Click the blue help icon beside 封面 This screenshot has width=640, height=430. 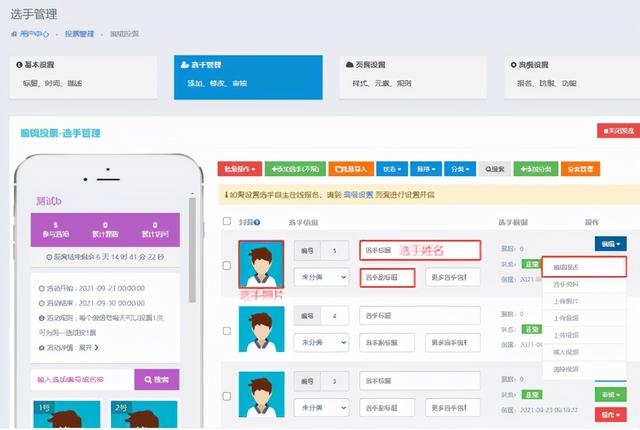pos(257,222)
